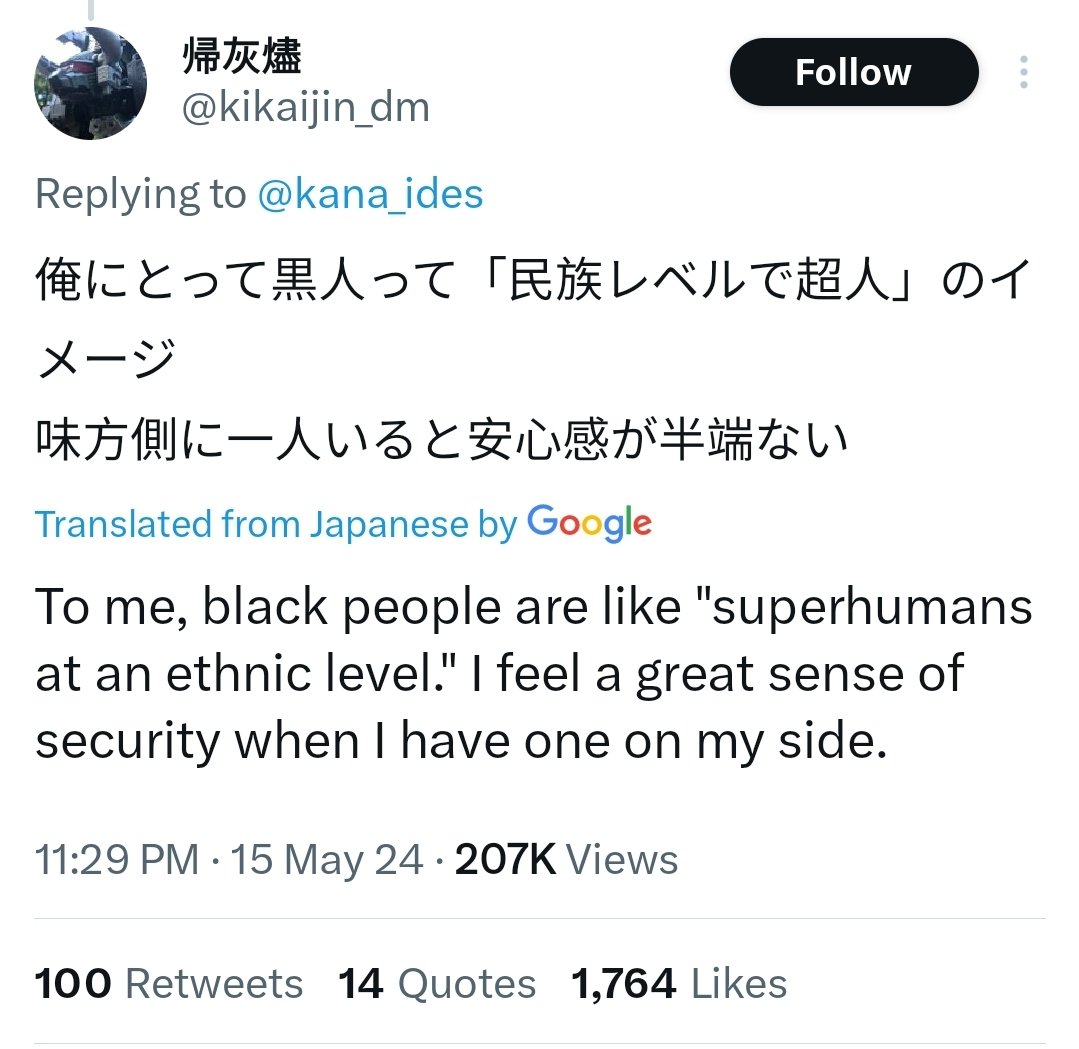Image resolution: width=1079 pixels, height=1049 pixels.
Task: View the 100 Retweets list
Action: [x=169, y=984]
